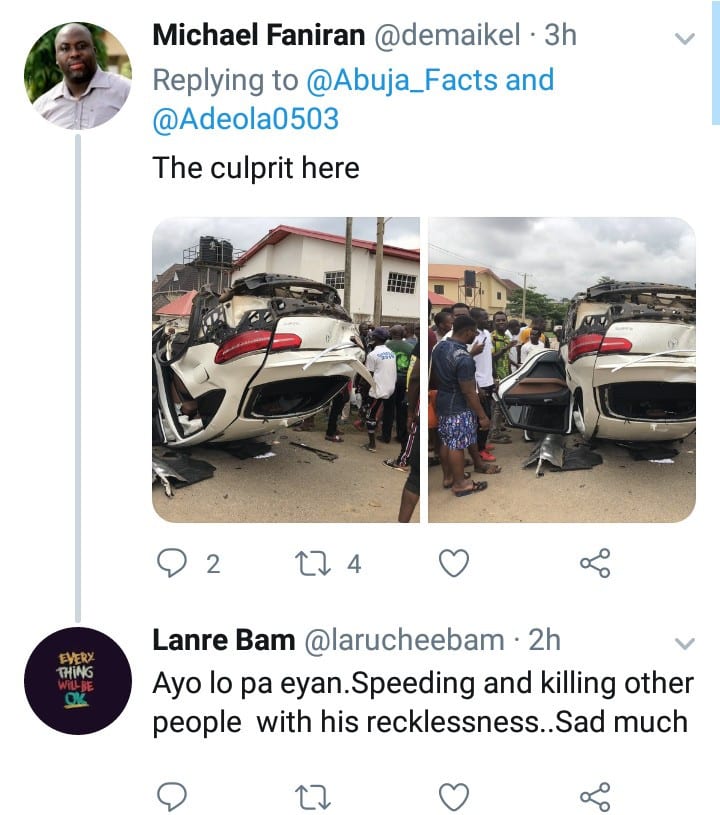
Task: Share Michael Faniran's tweet
Action: click(595, 564)
